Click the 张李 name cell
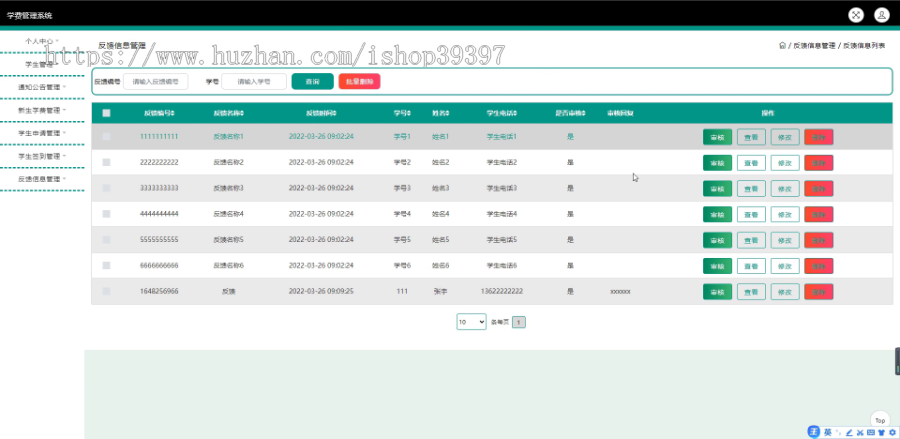The height and width of the screenshot is (439, 900). coord(440,291)
